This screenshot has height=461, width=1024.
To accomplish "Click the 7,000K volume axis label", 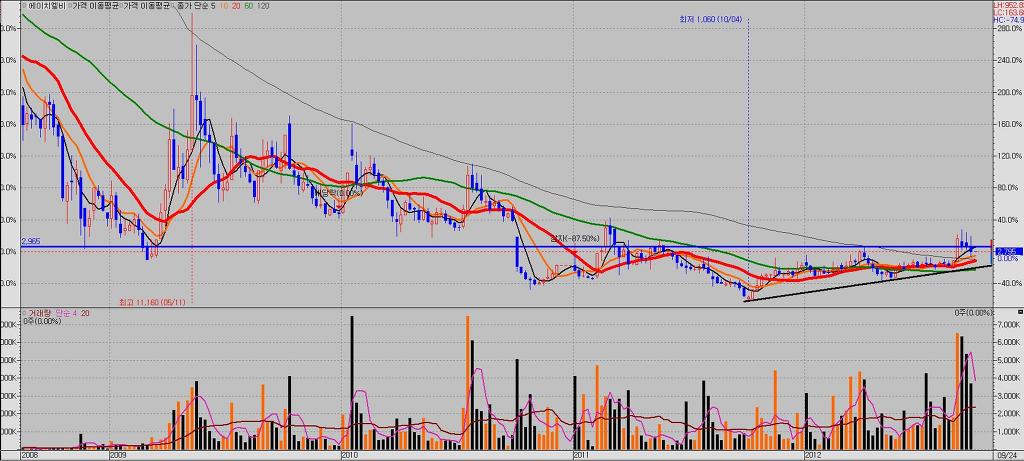I will tap(1010, 325).
